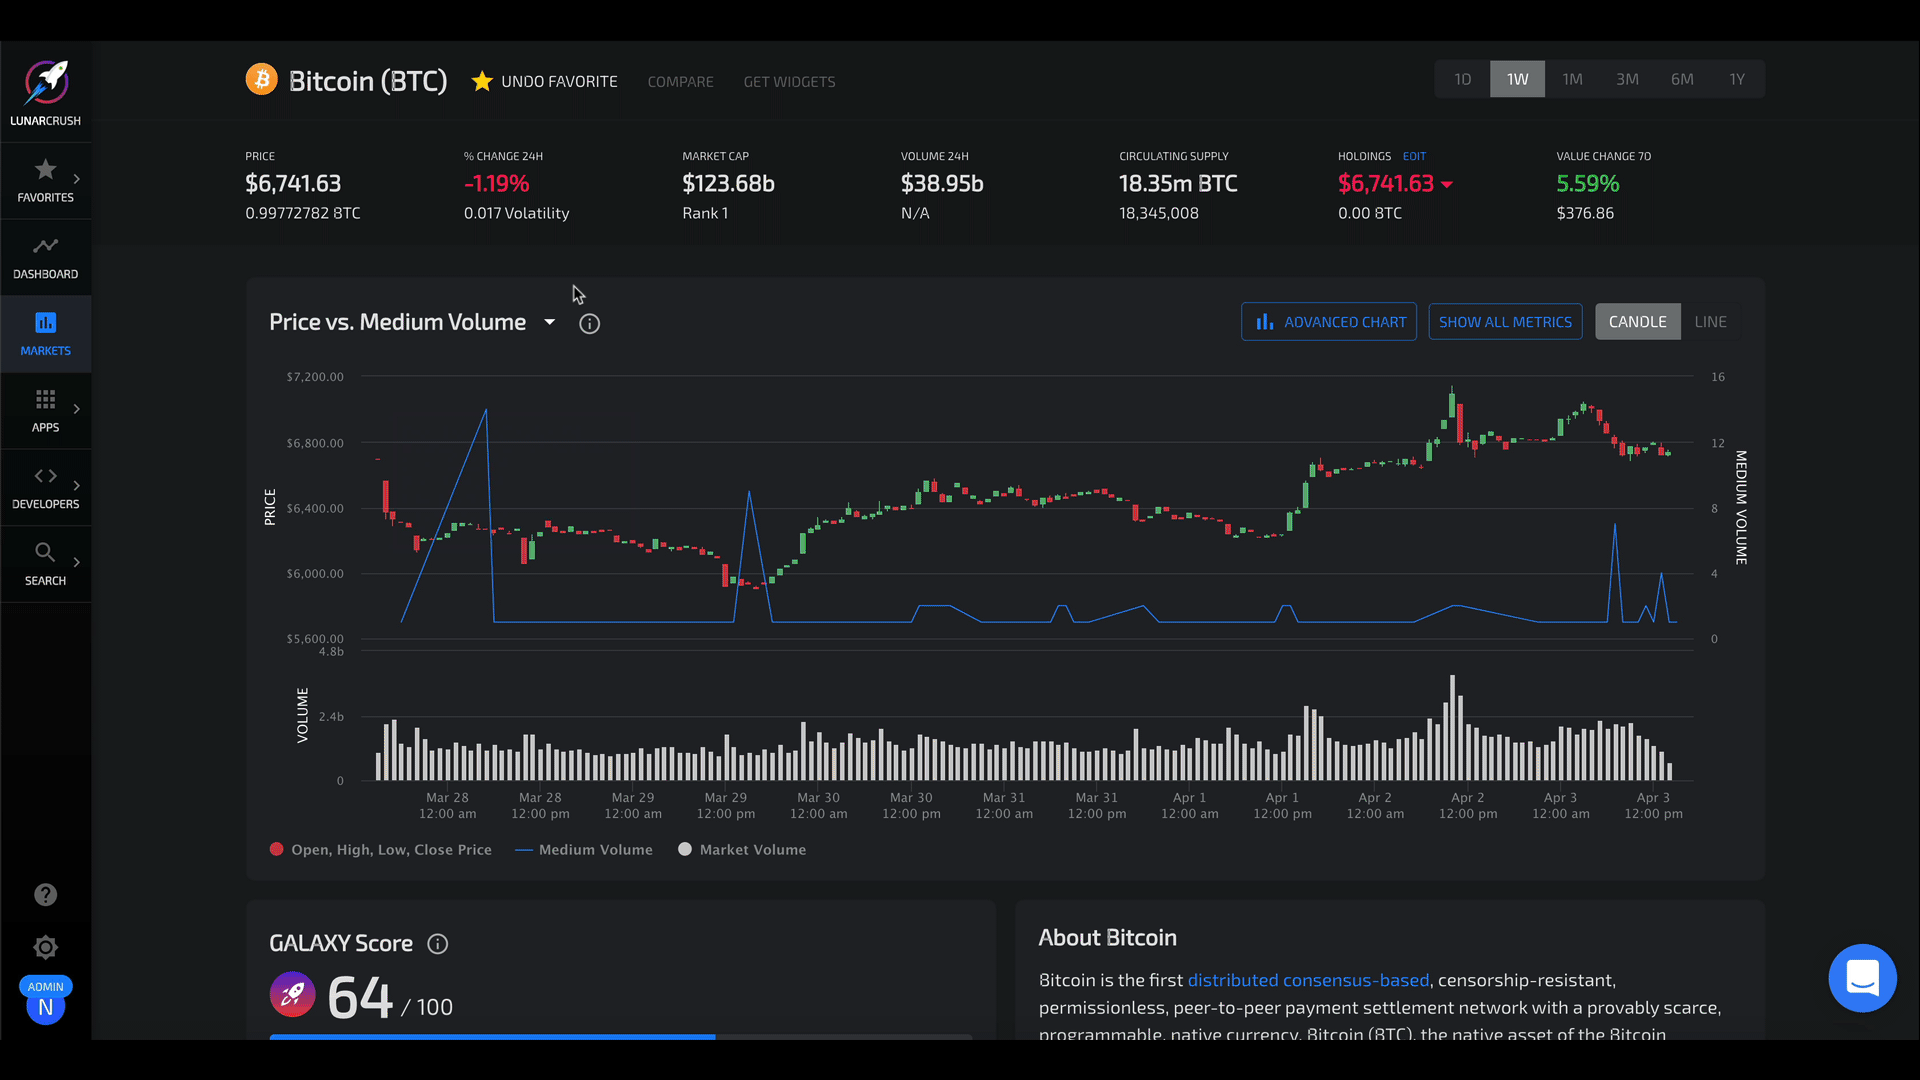Click GET WIDGETS
The width and height of the screenshot is (1920, 1080).
coord(789,82)
